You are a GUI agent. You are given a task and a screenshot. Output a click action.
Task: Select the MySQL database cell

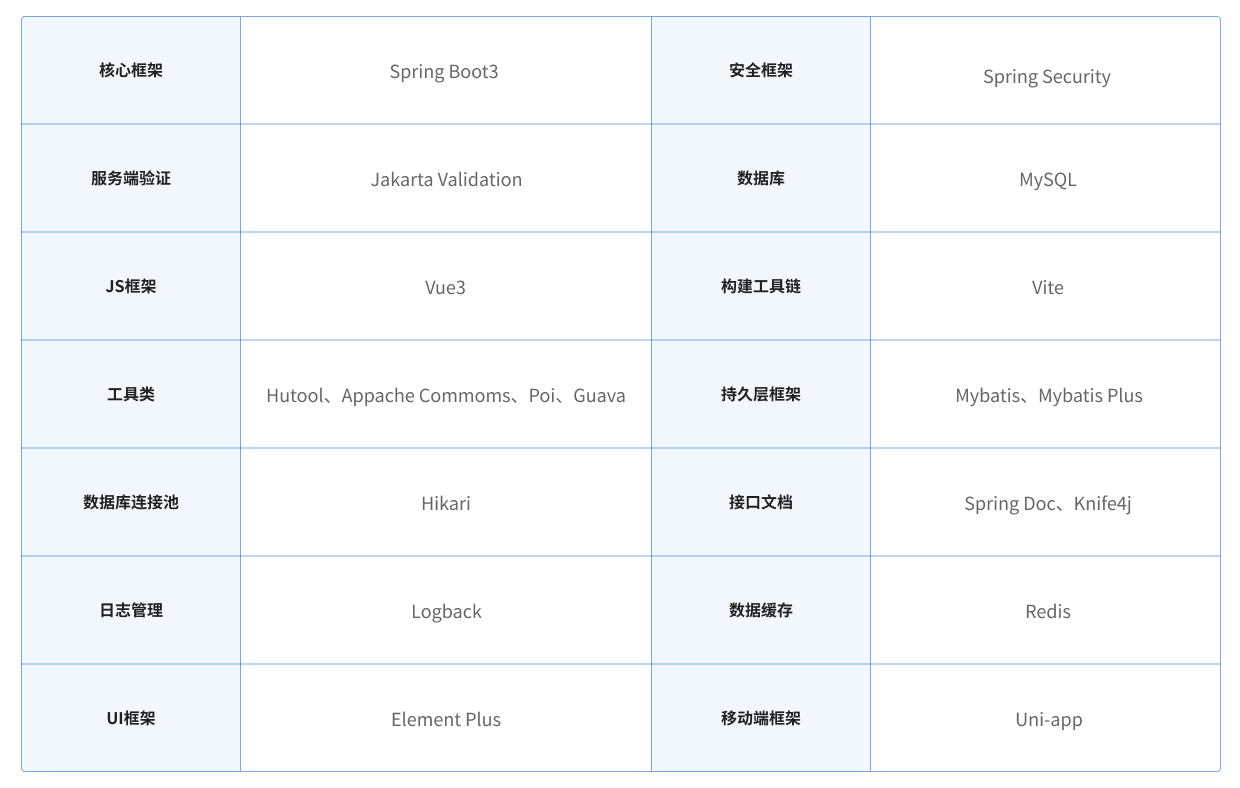tap(1045, 178)
